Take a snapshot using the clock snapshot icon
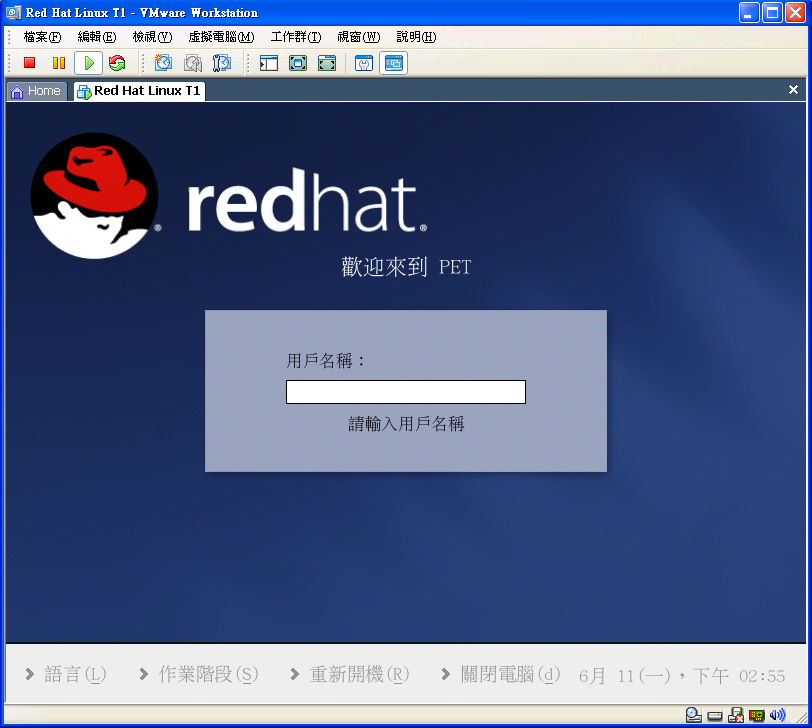The height and width of the screenshot is (728, 812). click(x=163, y=63)
